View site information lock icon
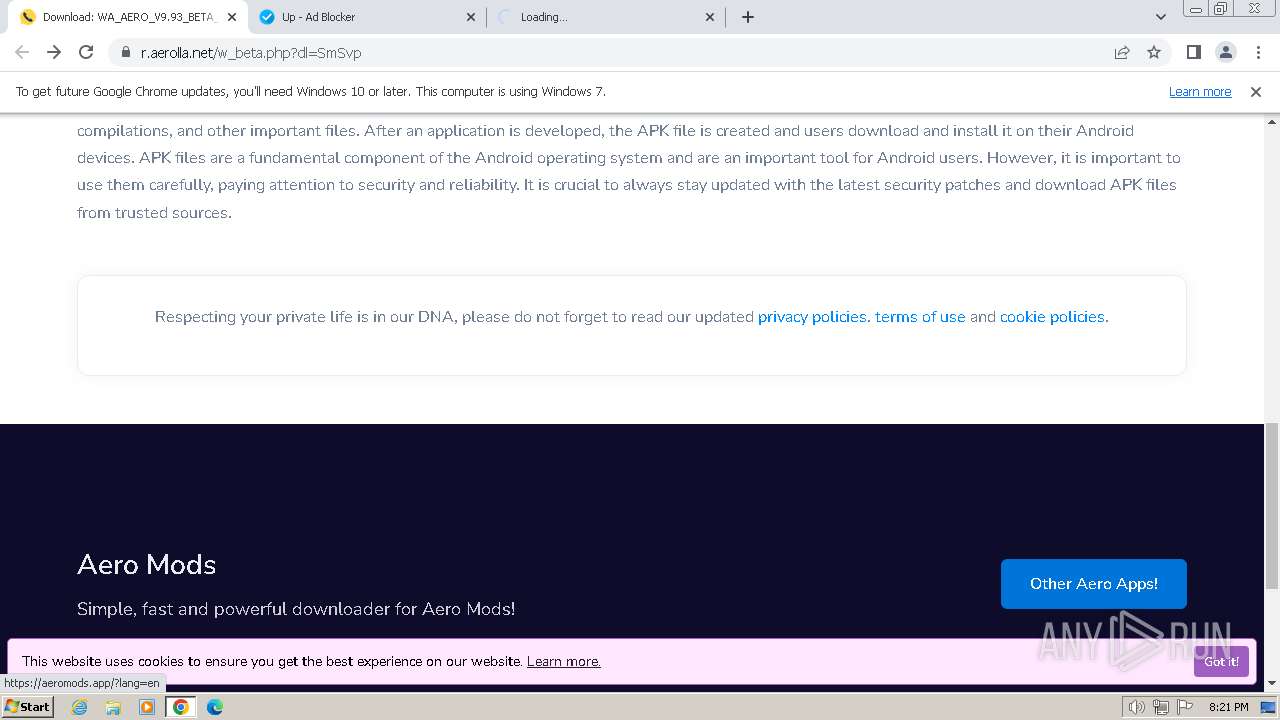This screenshot has width=1280, height=720. pyautogui.click(x=125, y=52)
